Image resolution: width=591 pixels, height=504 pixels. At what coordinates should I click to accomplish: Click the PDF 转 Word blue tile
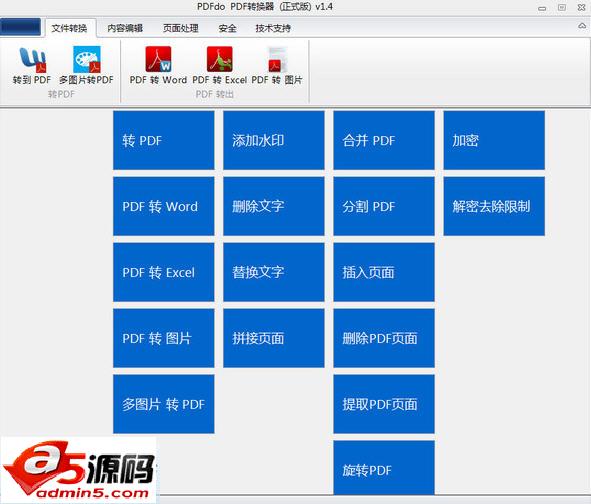click(x=164, y=206)
